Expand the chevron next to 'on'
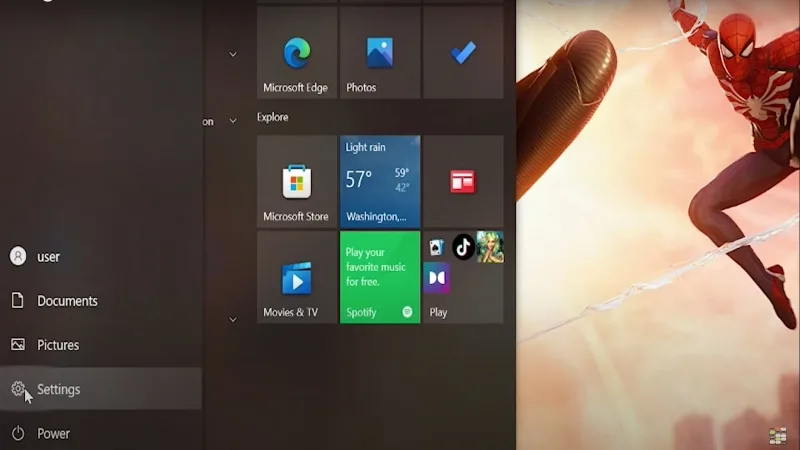This screenshot has height=450, width=800. (233, 121)
